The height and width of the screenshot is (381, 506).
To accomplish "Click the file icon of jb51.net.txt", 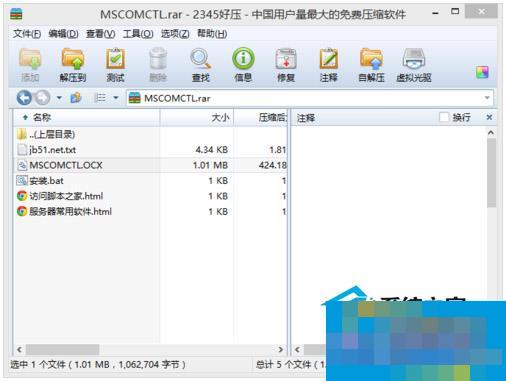I will click(22, 150).
